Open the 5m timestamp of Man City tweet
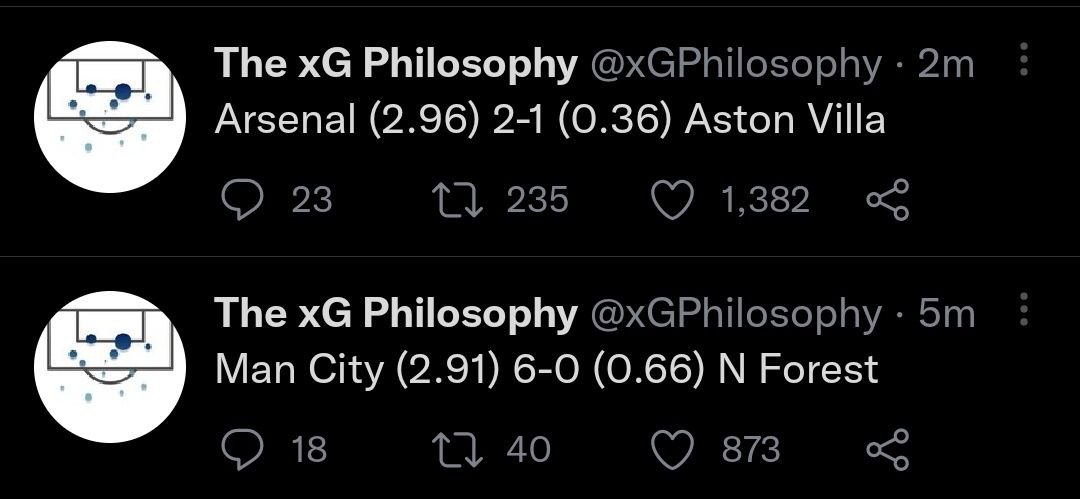This screenshot has width=1080, height=499. click(x=946, y=314)
